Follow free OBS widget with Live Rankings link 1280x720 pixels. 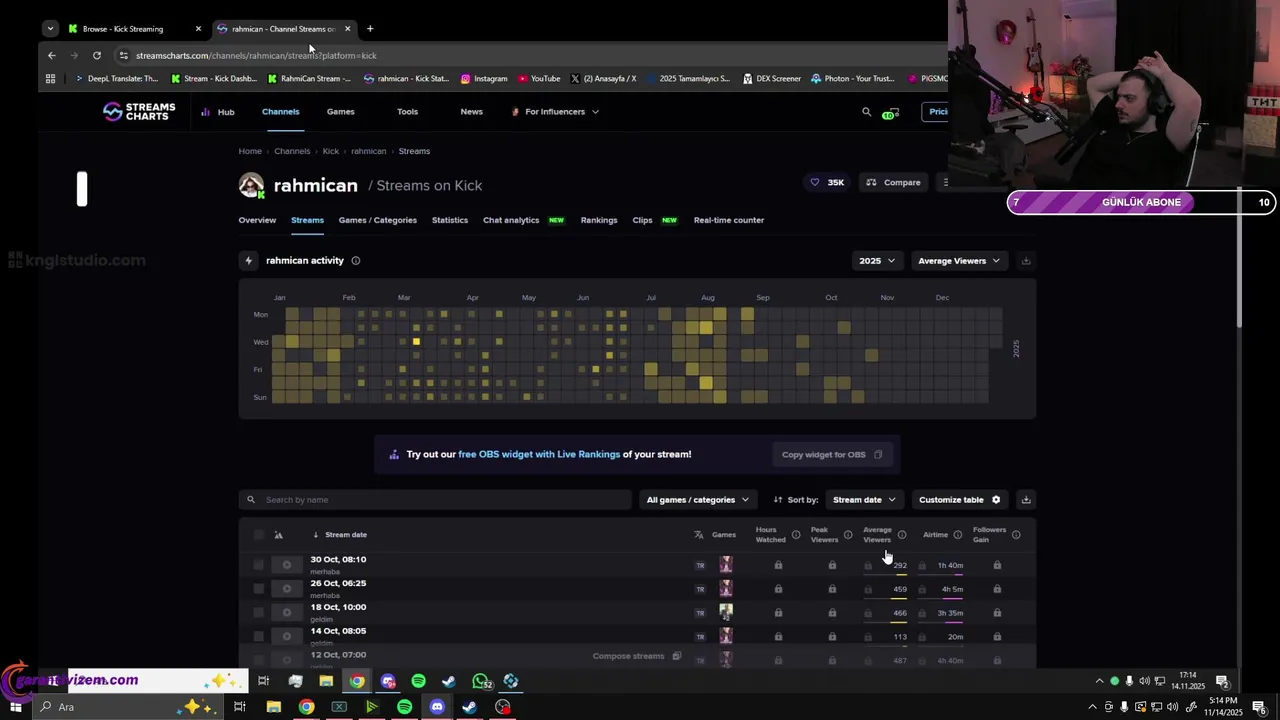[x=539, y=455]
